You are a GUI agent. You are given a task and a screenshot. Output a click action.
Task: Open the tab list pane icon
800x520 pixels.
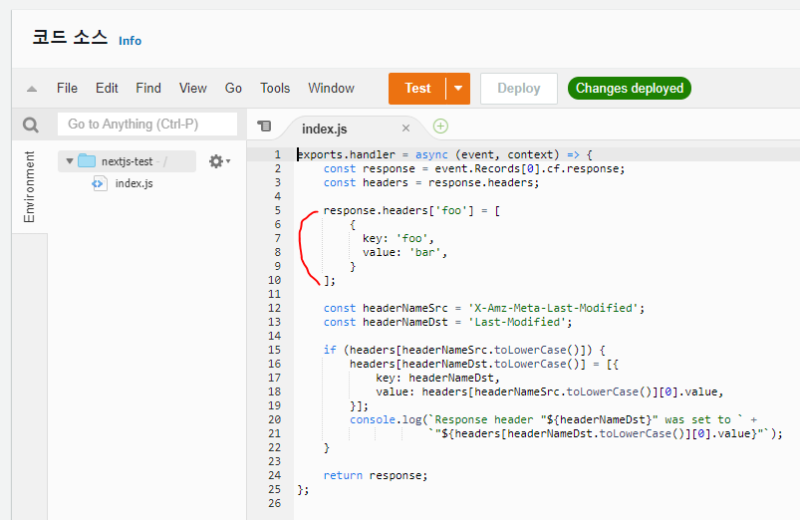tap(264, 126)
